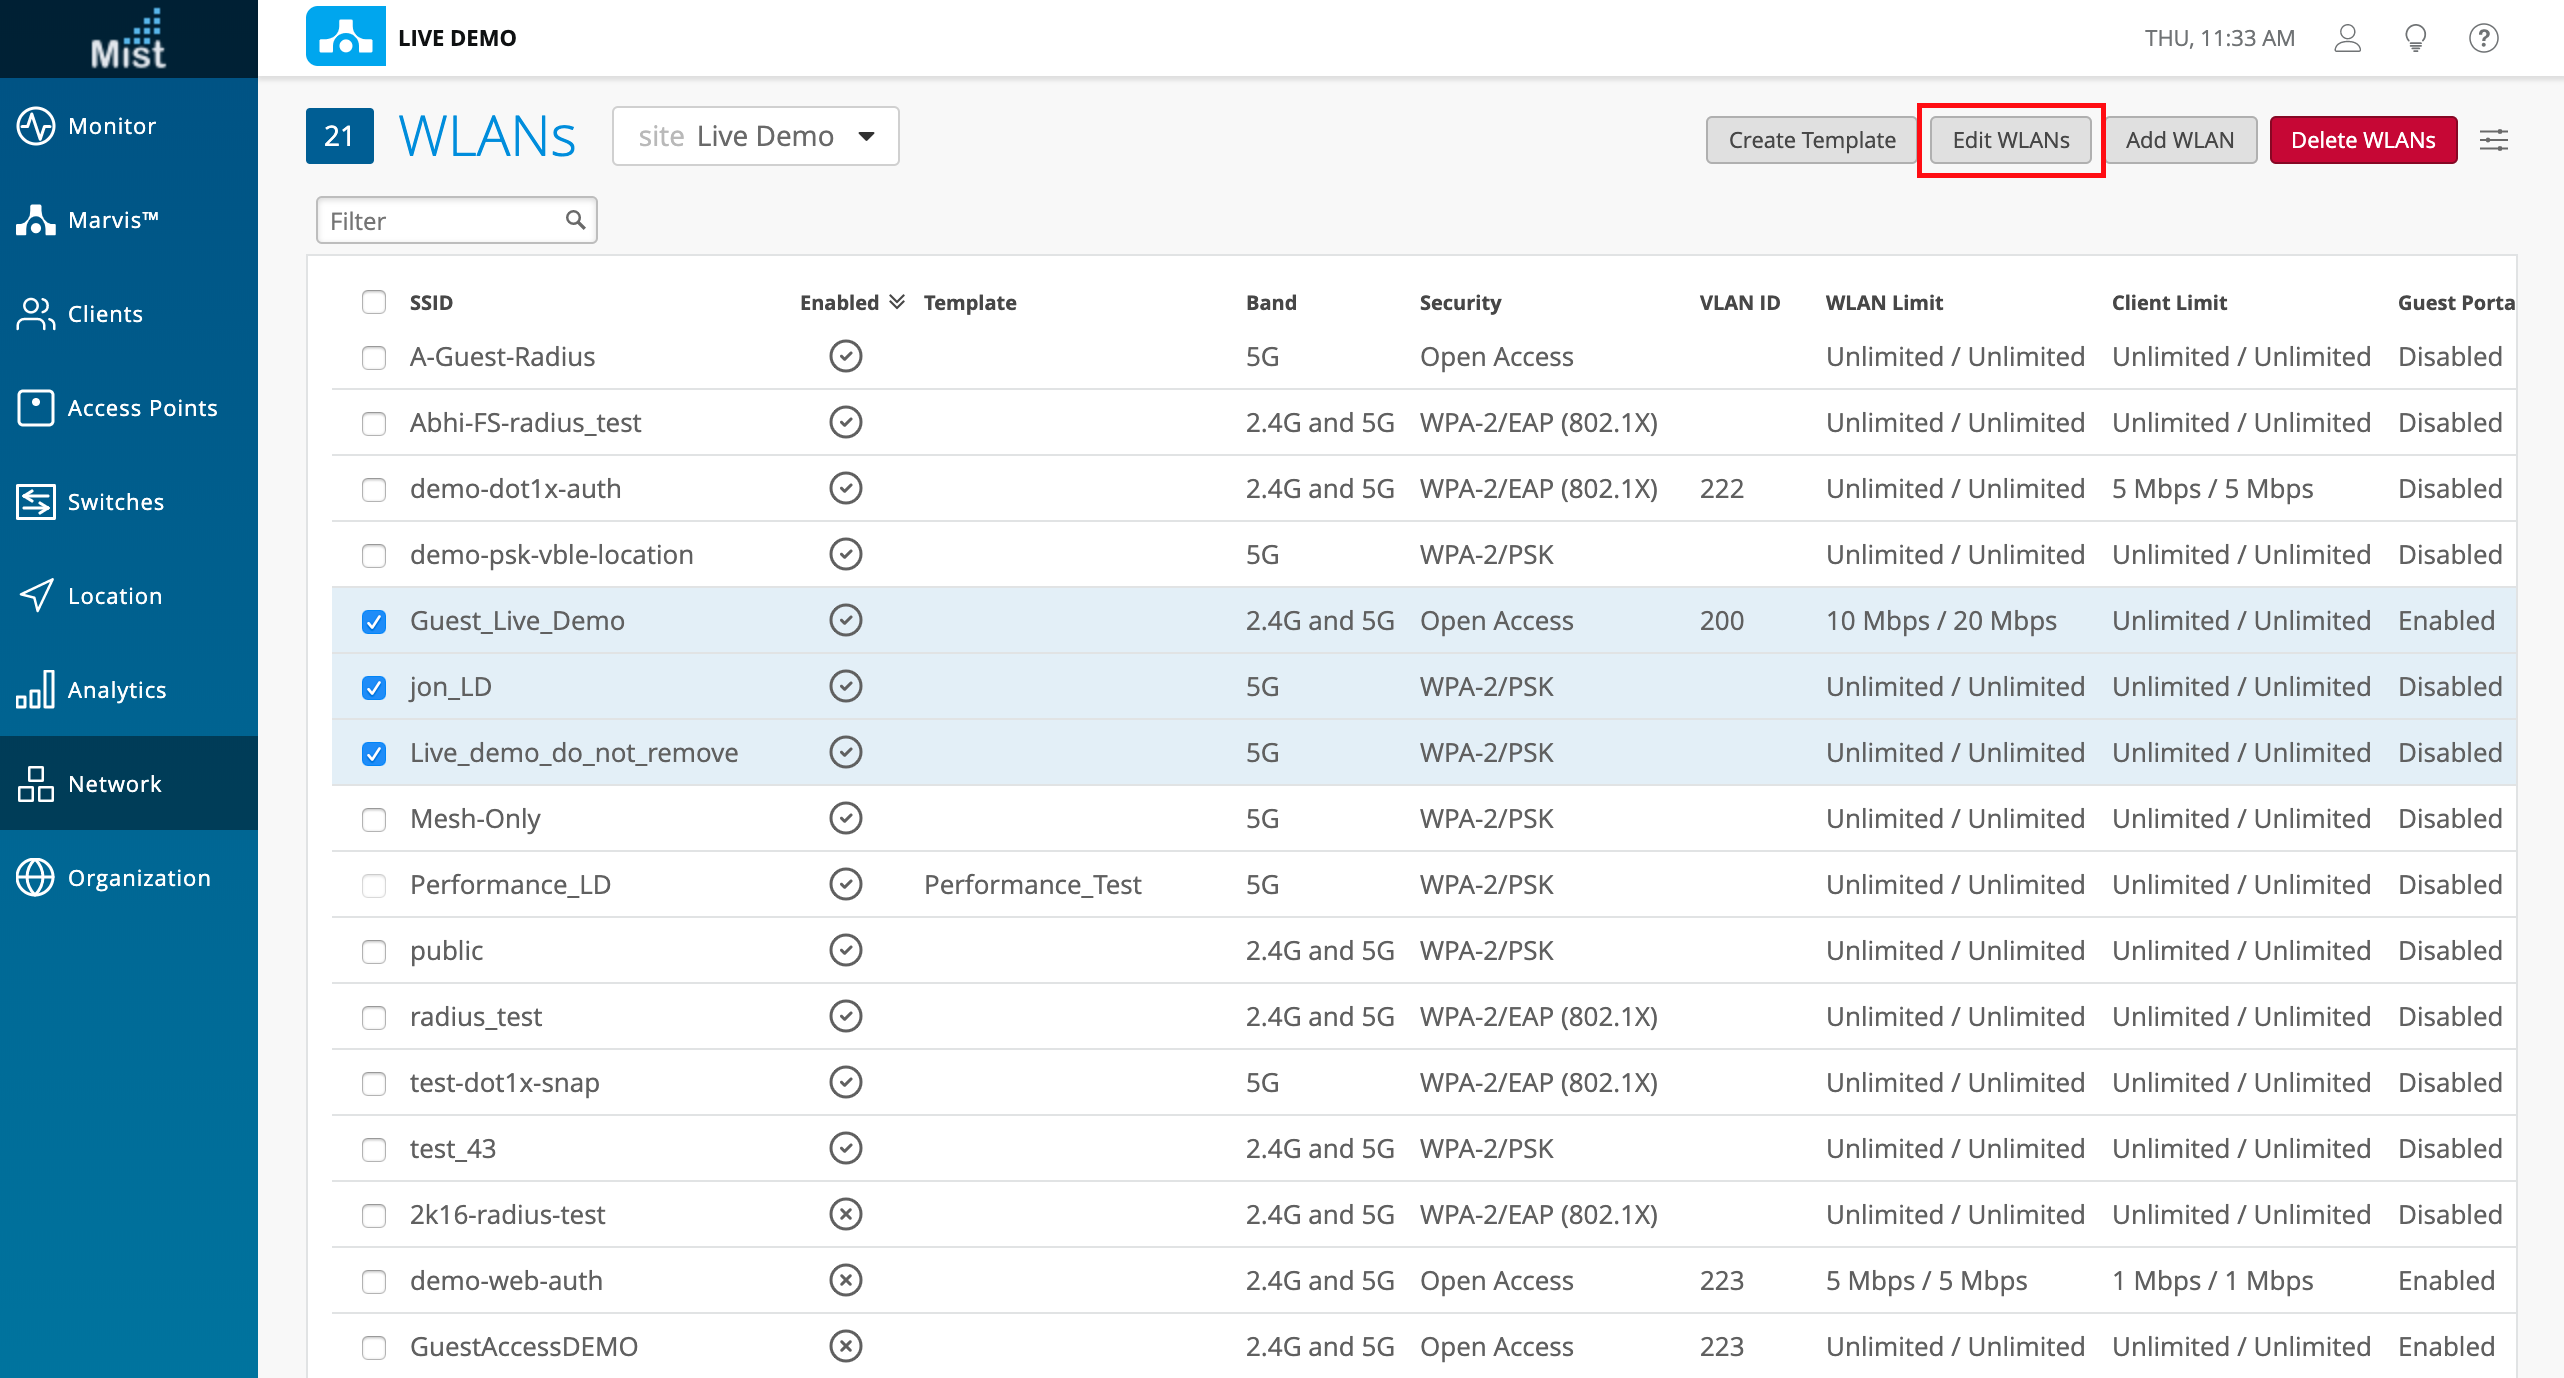
Task: Uncheck the Guest_Live_Demo checkbox
Action: pos(374,622)
